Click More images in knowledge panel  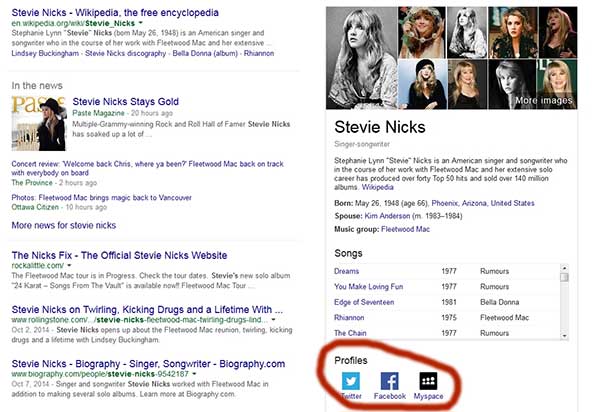[x=543, y=101]
